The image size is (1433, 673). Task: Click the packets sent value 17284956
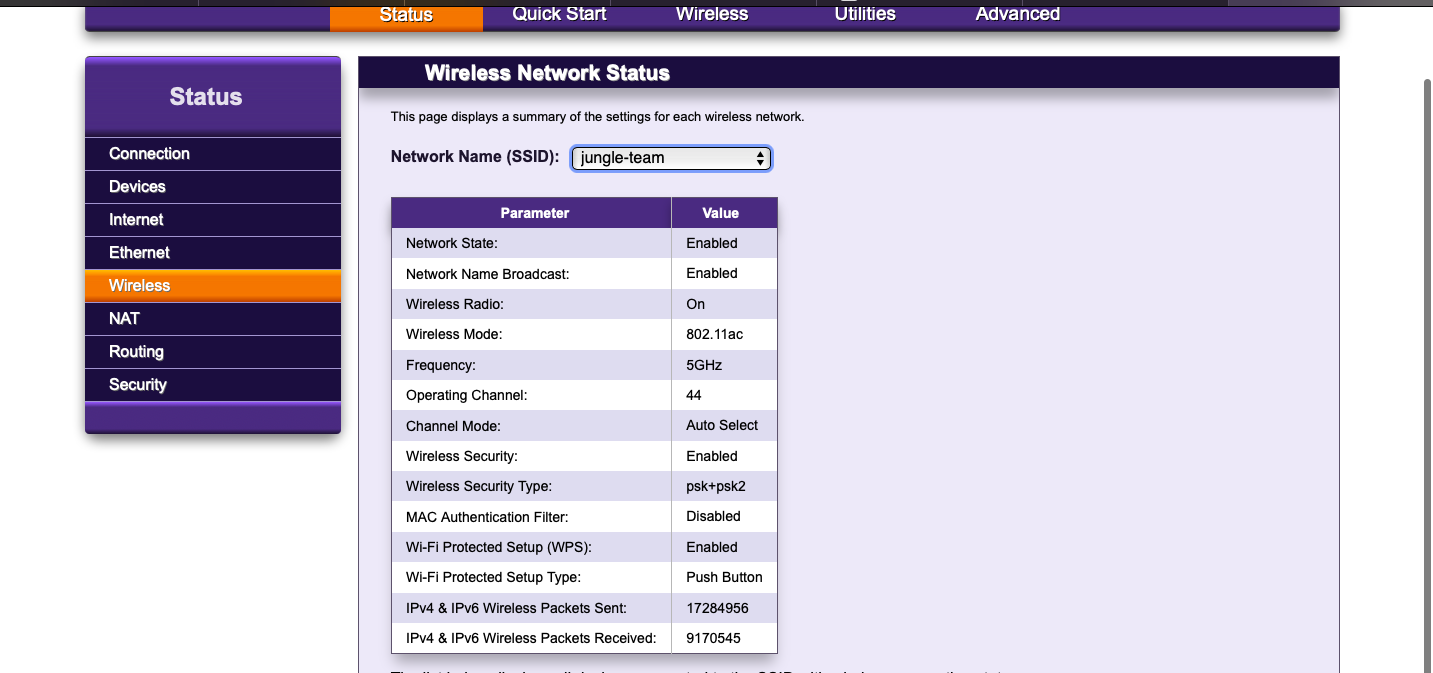pos(717,608)
